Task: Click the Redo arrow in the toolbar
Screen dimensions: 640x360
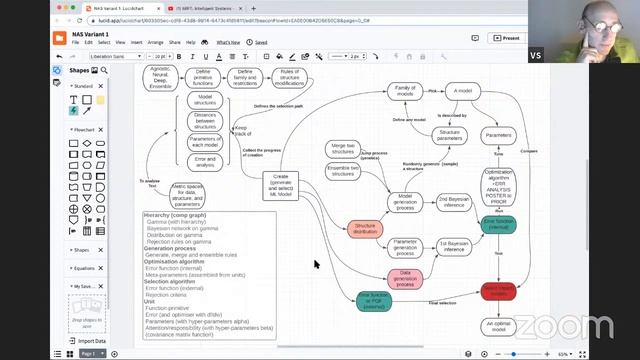Action: click(x=73, y=56)
